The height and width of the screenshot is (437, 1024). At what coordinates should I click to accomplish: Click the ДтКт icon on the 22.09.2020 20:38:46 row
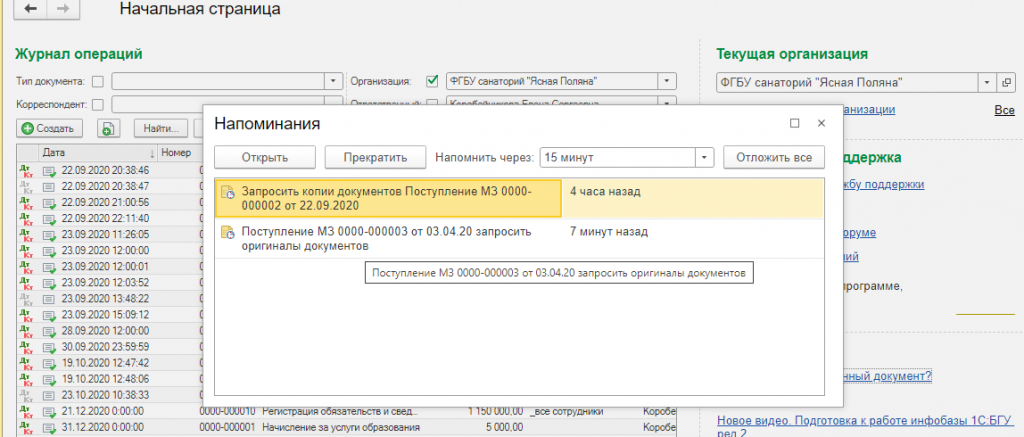click(26, 171)
